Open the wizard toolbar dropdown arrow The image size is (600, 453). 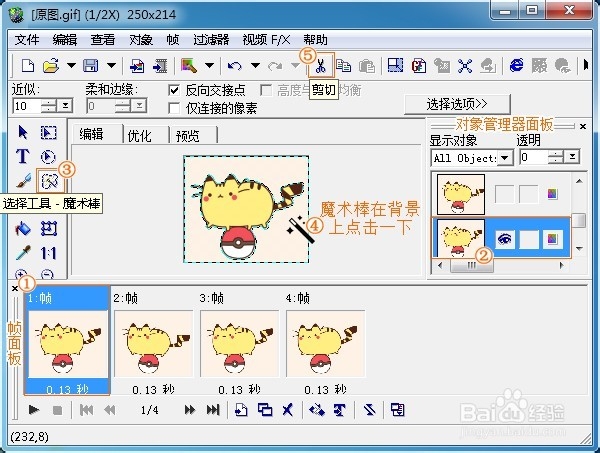click(209, 66)
